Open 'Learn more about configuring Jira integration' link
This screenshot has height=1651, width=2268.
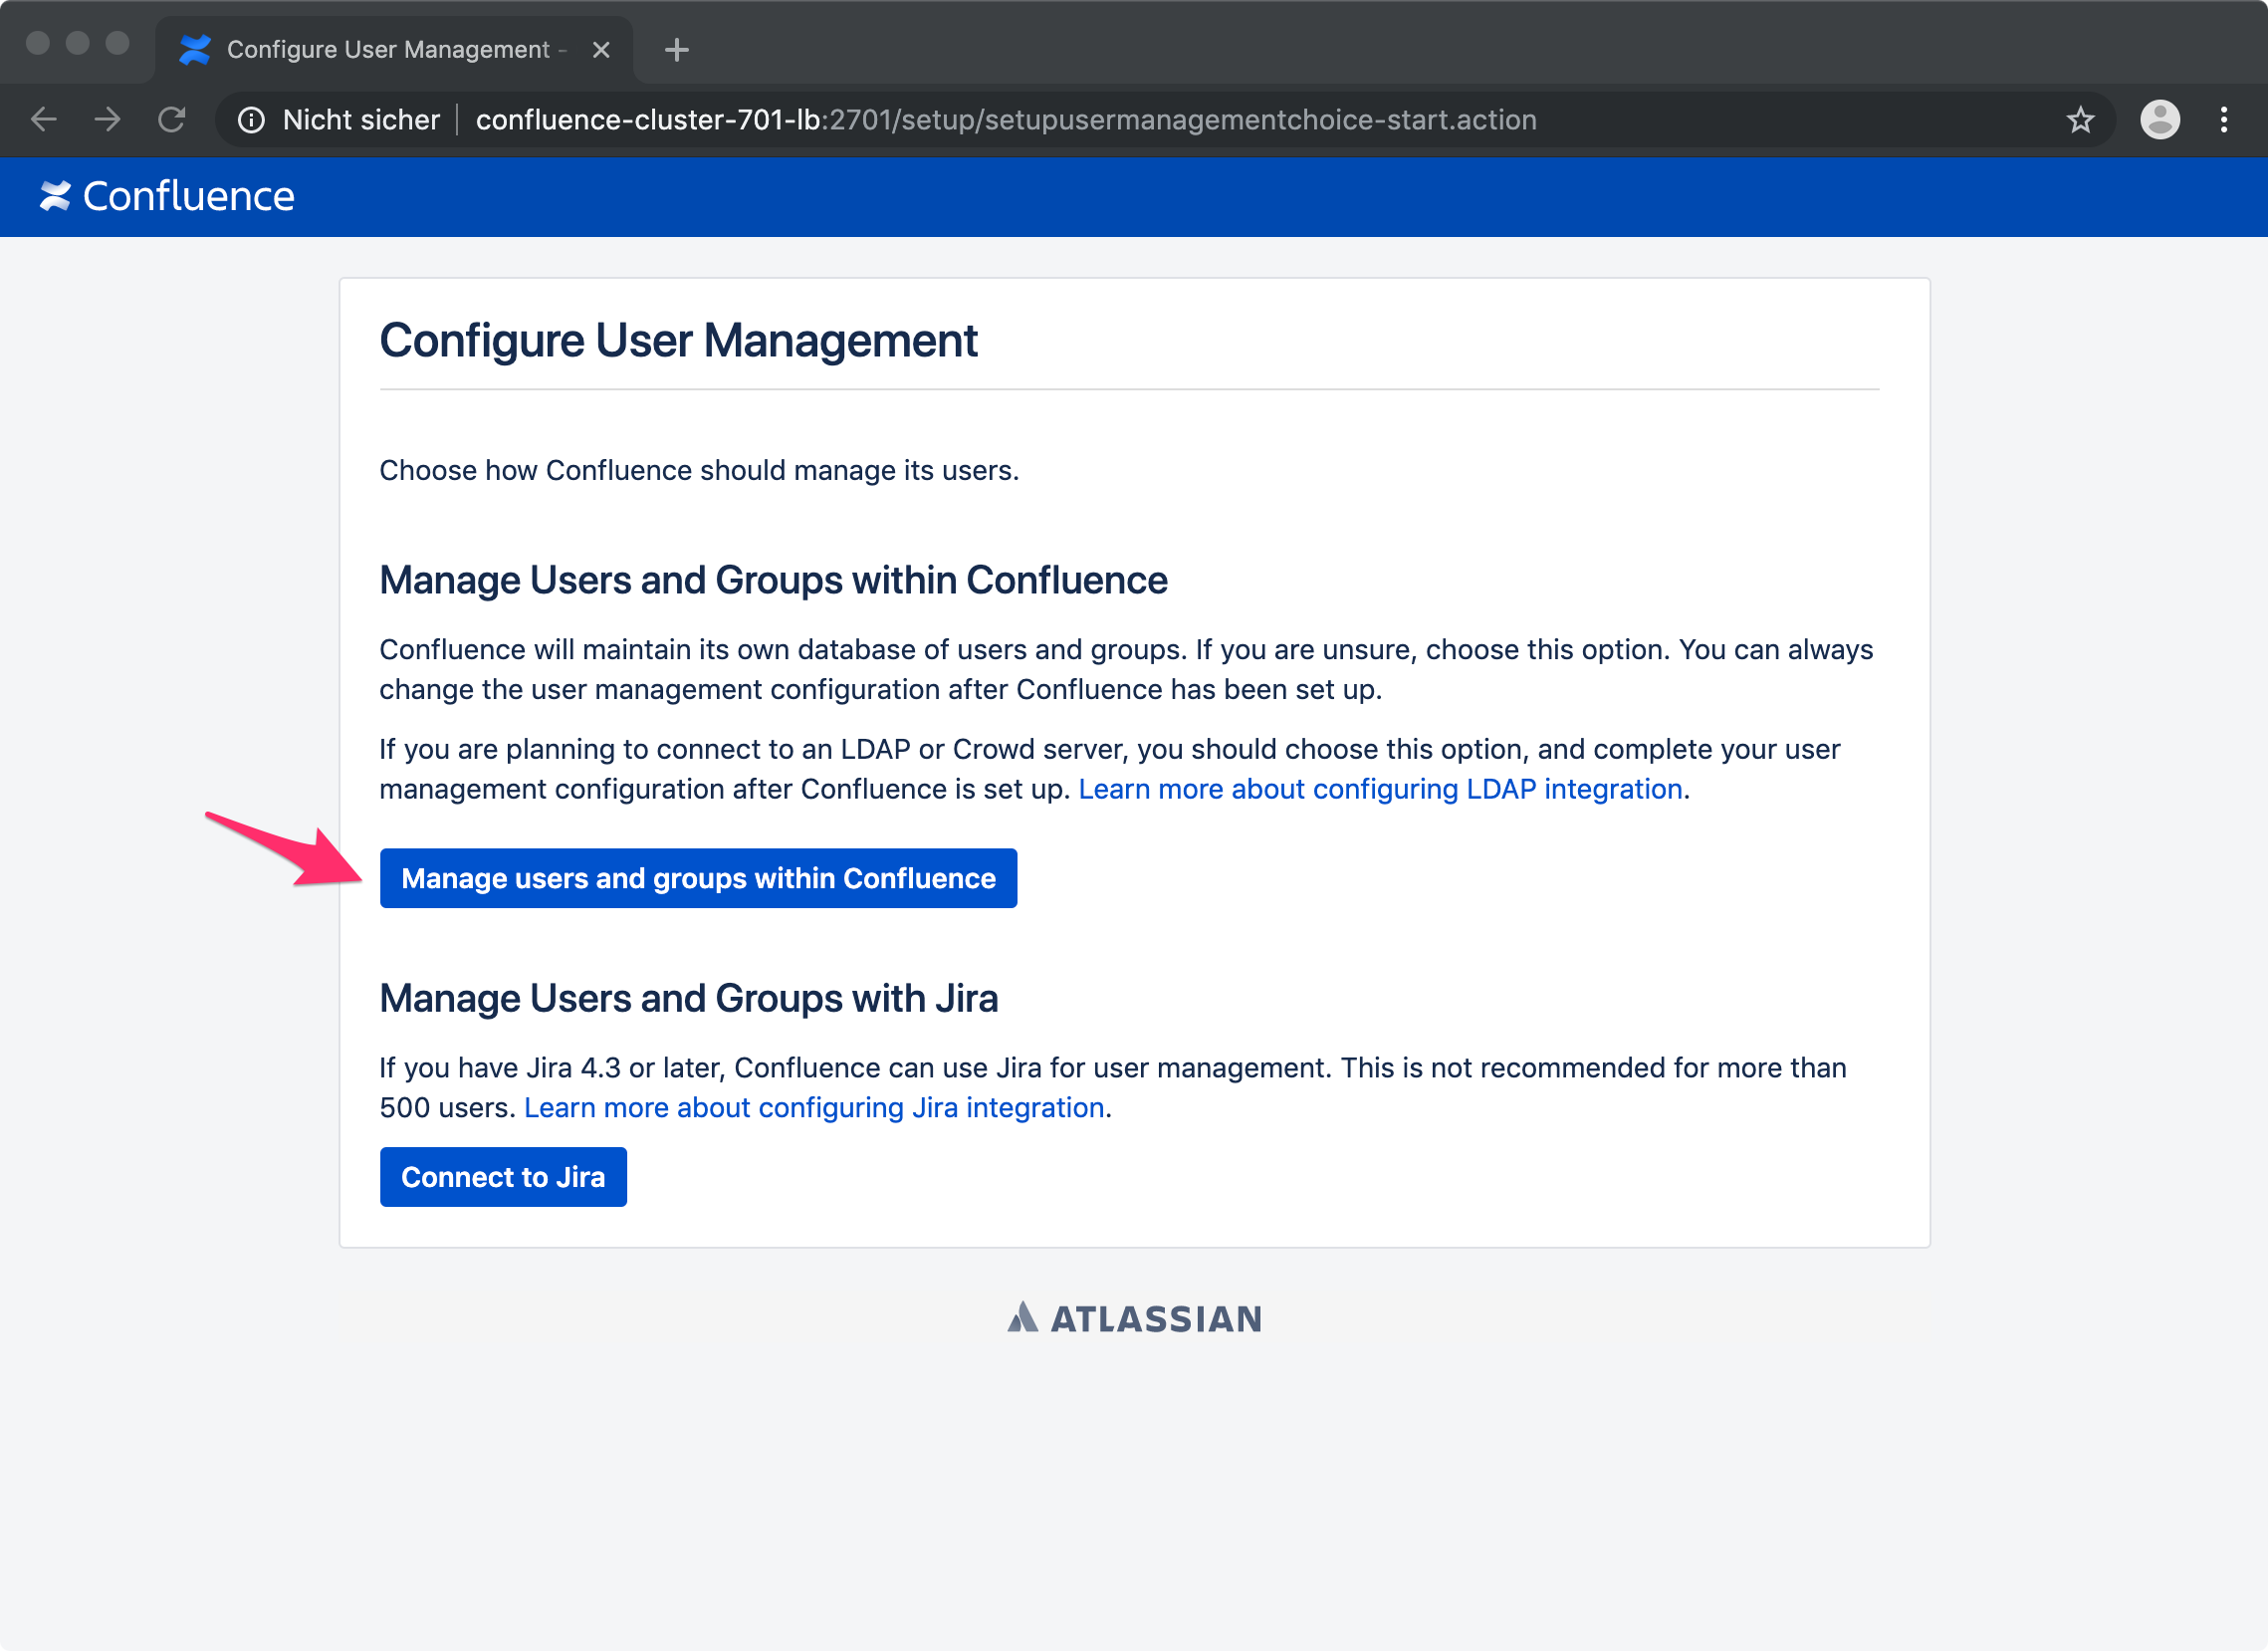point(814,1108)
